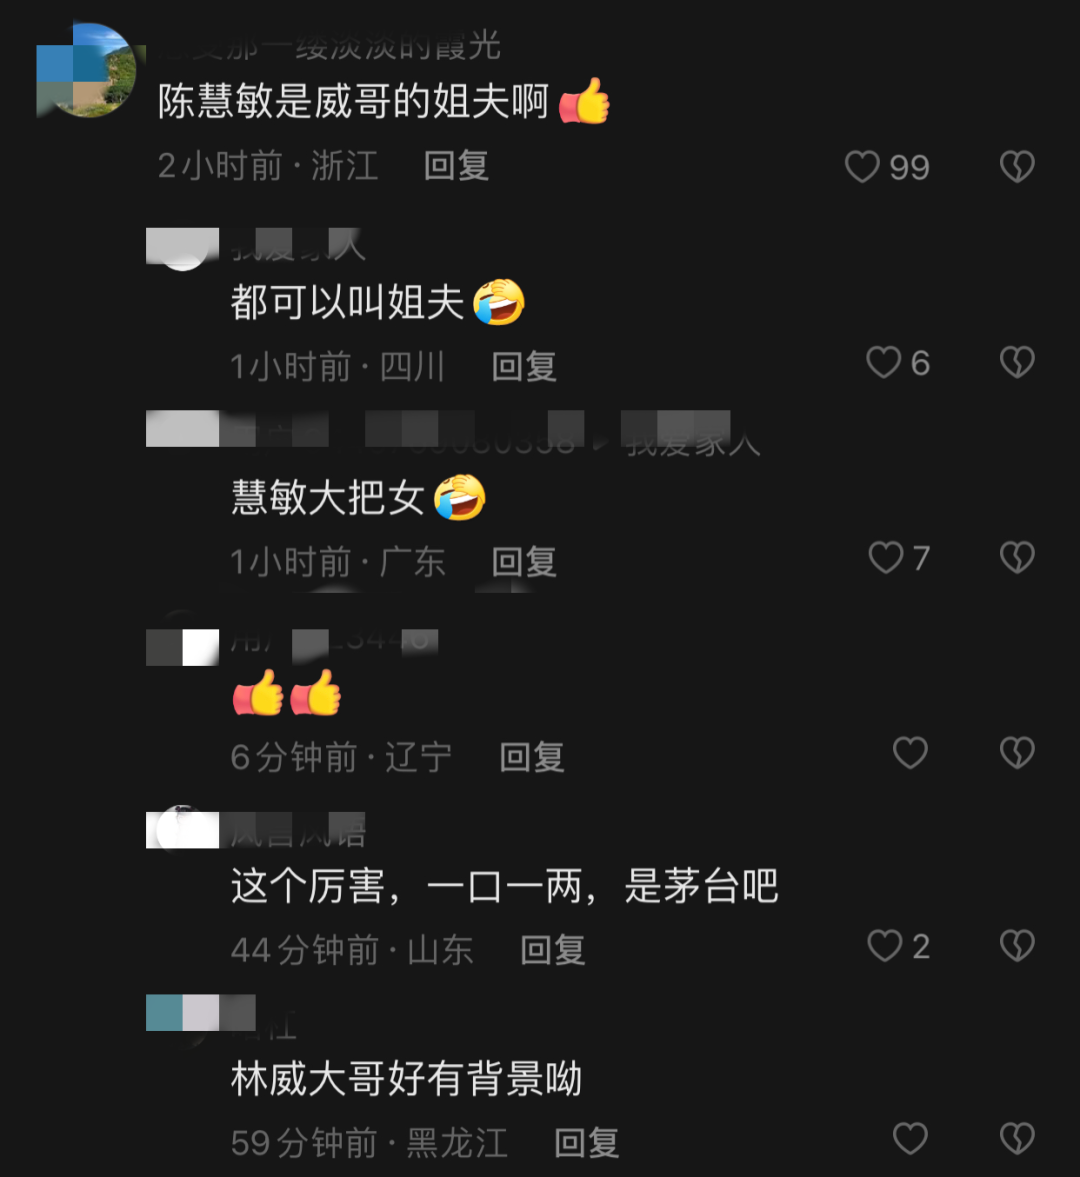This screenshot has height=1177, width=1080.
Task: Reply to the 黑龙江 comment
Action: (587, 1142)
